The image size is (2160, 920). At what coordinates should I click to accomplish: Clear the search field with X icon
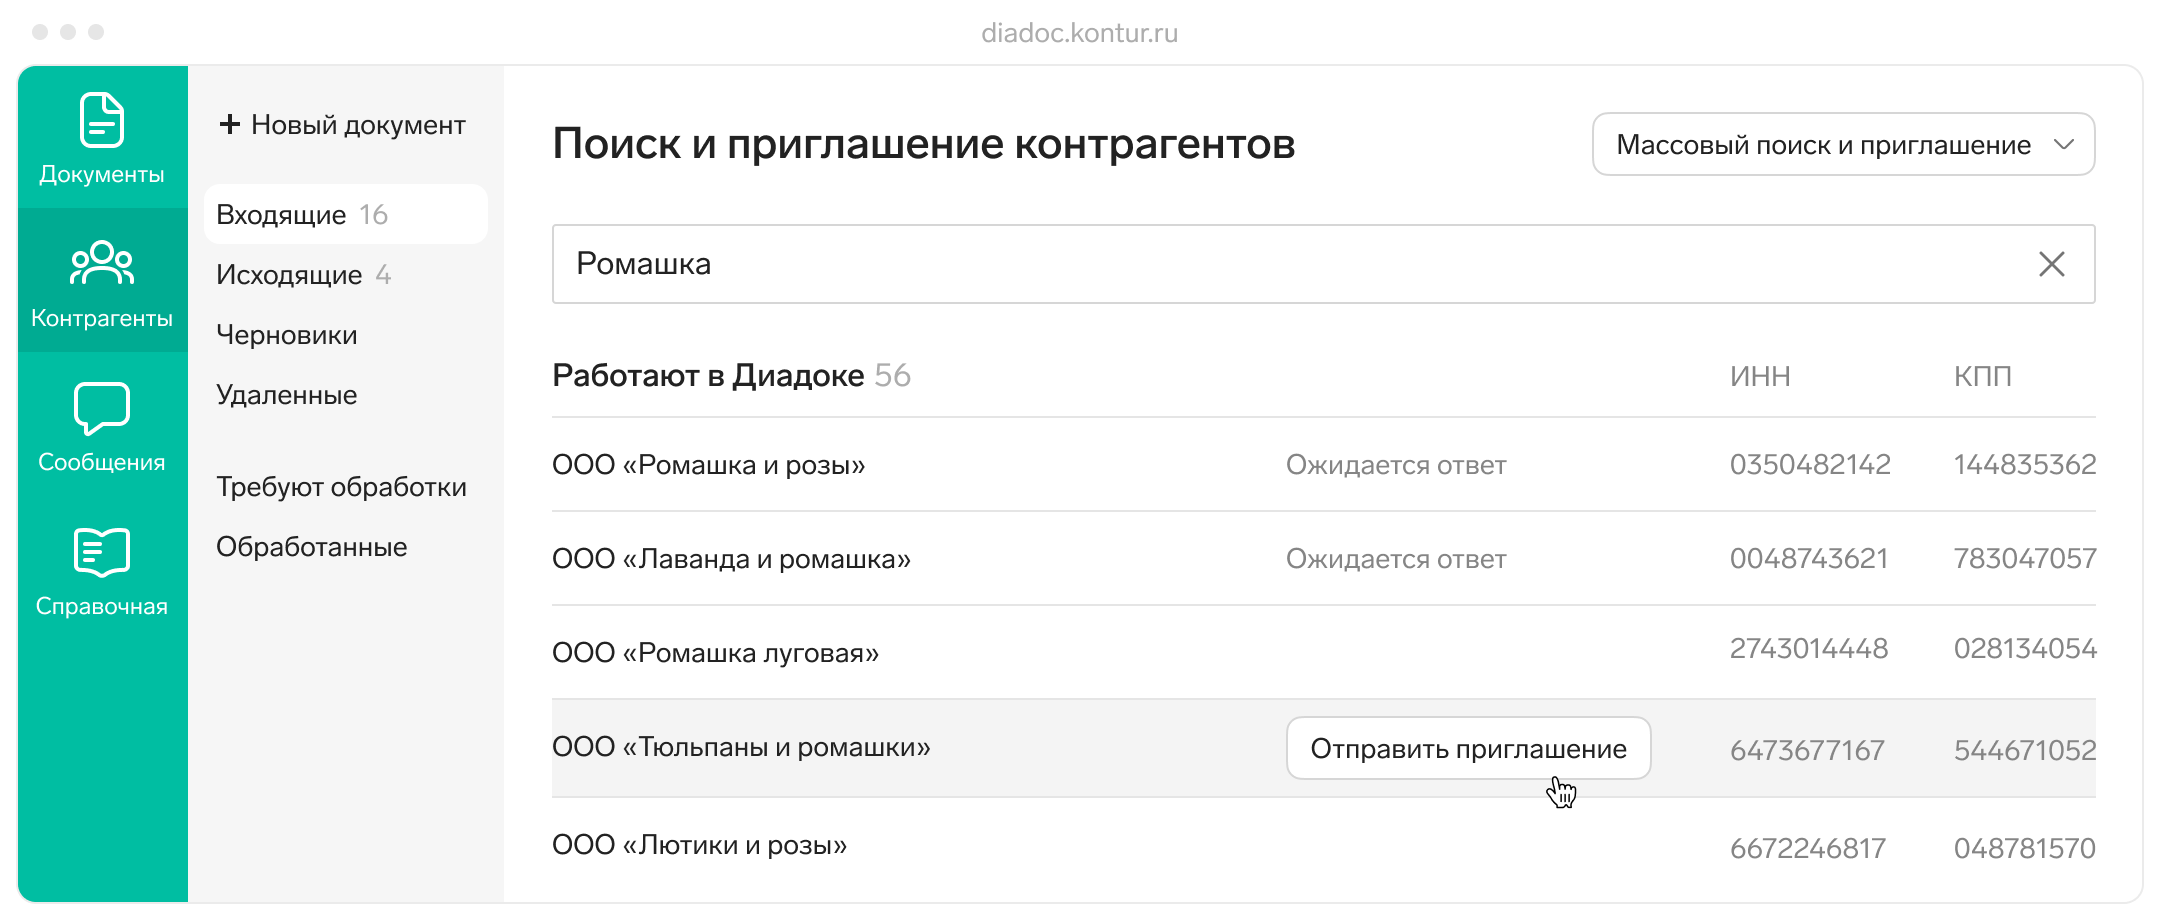2051,264
